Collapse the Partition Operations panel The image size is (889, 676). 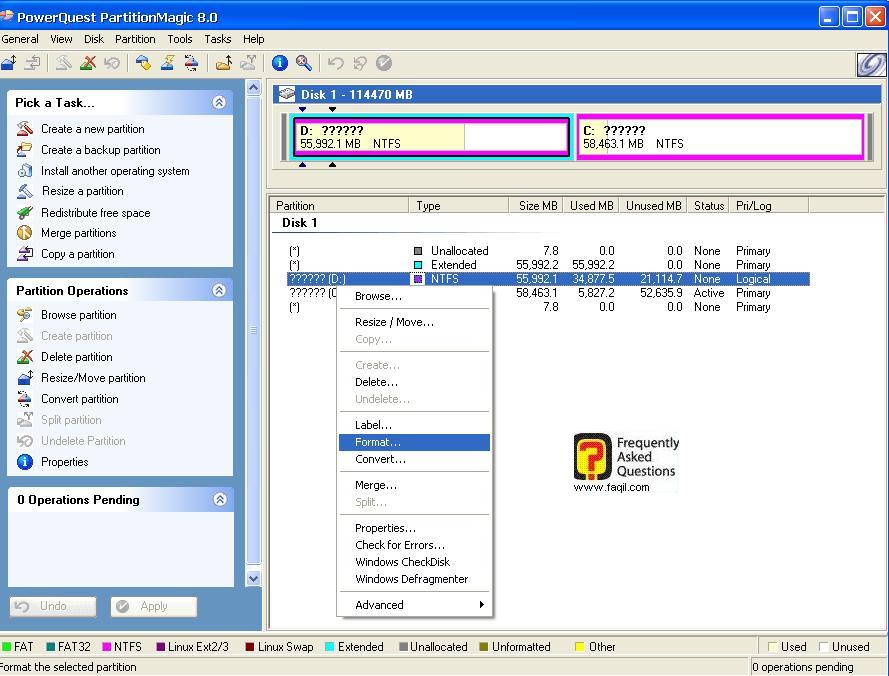click(219, 290)
